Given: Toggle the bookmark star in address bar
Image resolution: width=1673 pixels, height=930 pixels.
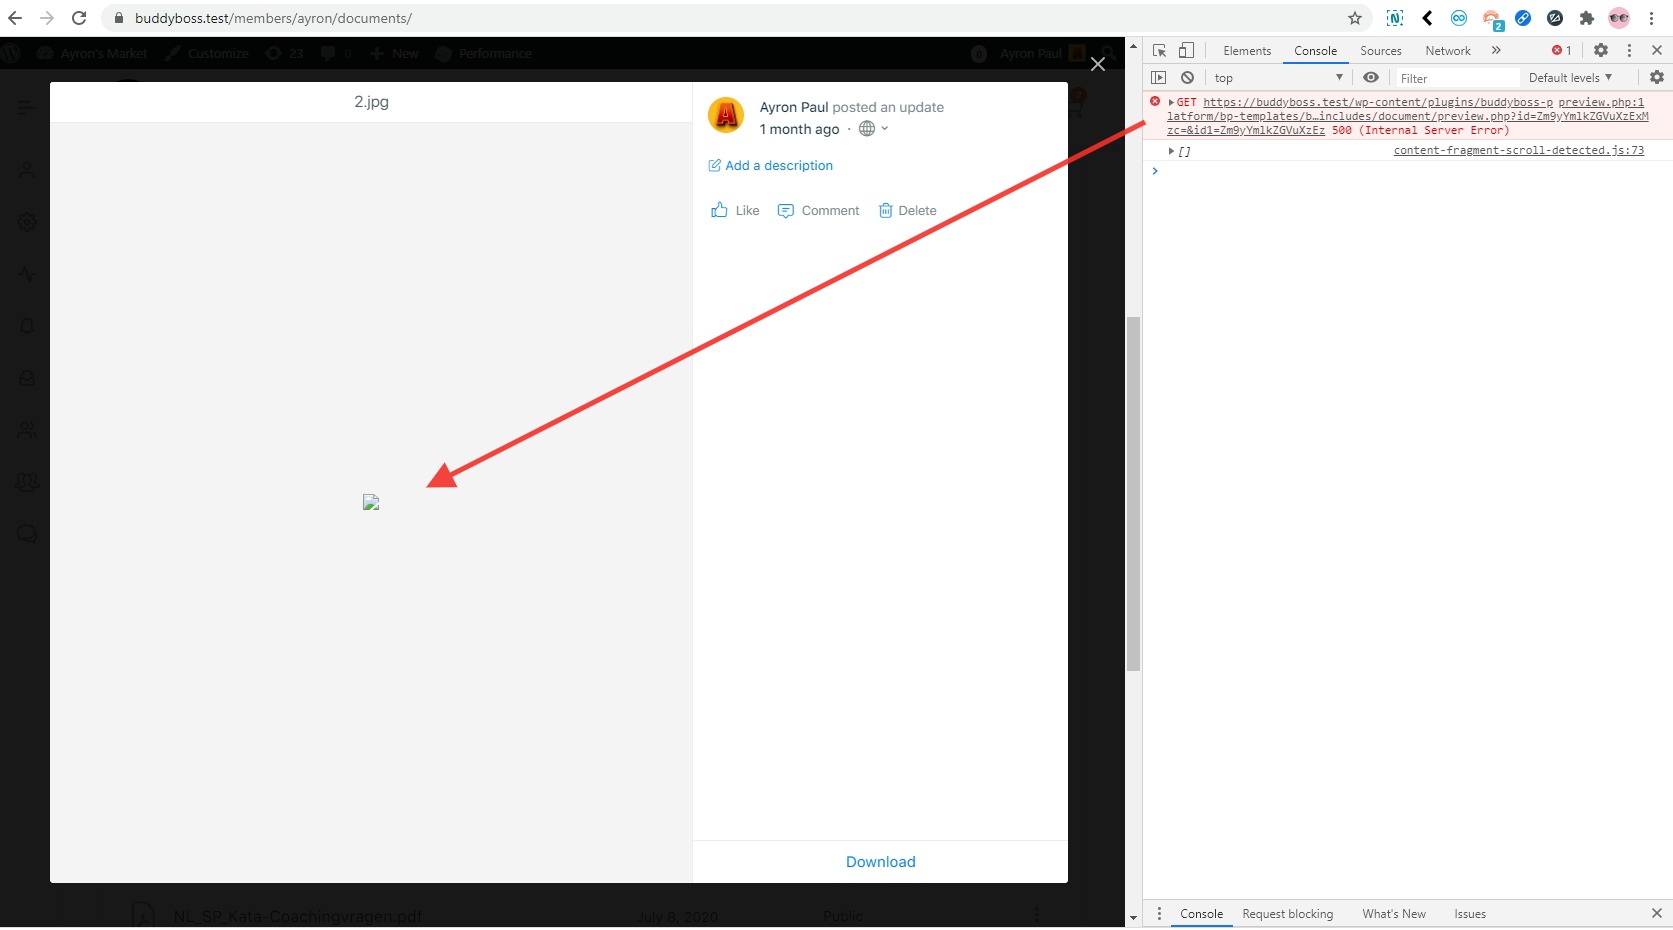Looking at the screenshot, I should click(x=1354, y=18).
